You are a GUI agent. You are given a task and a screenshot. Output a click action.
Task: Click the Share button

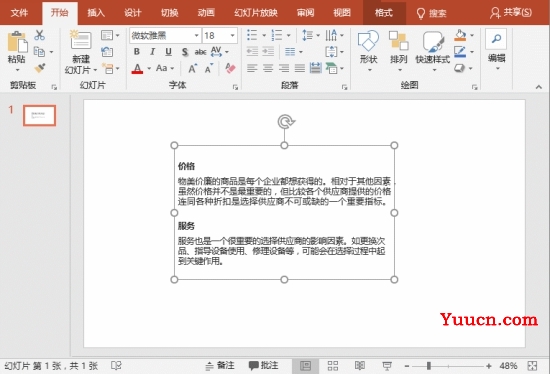511,13
